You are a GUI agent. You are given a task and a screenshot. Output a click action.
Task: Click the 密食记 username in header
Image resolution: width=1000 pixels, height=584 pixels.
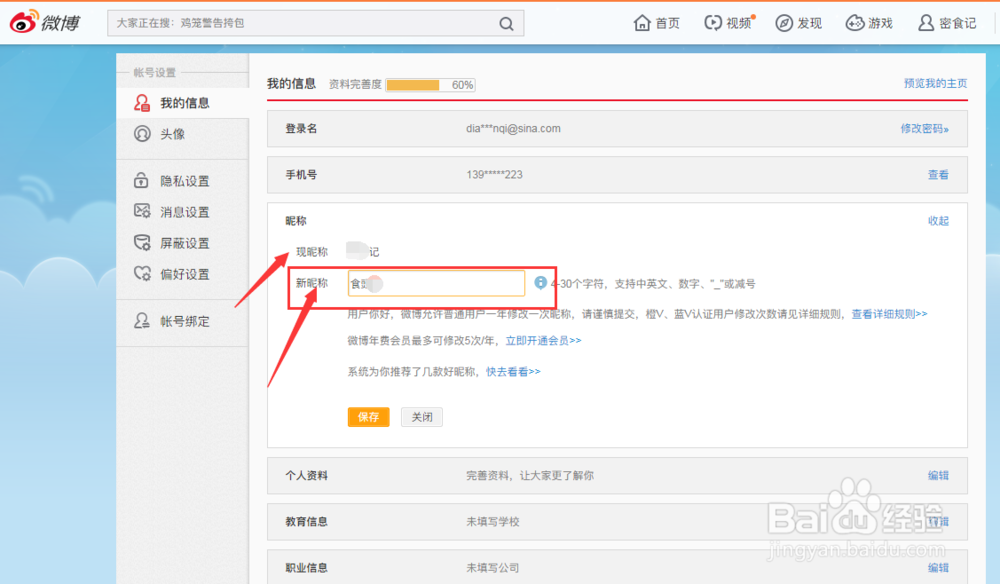[957, 24]
